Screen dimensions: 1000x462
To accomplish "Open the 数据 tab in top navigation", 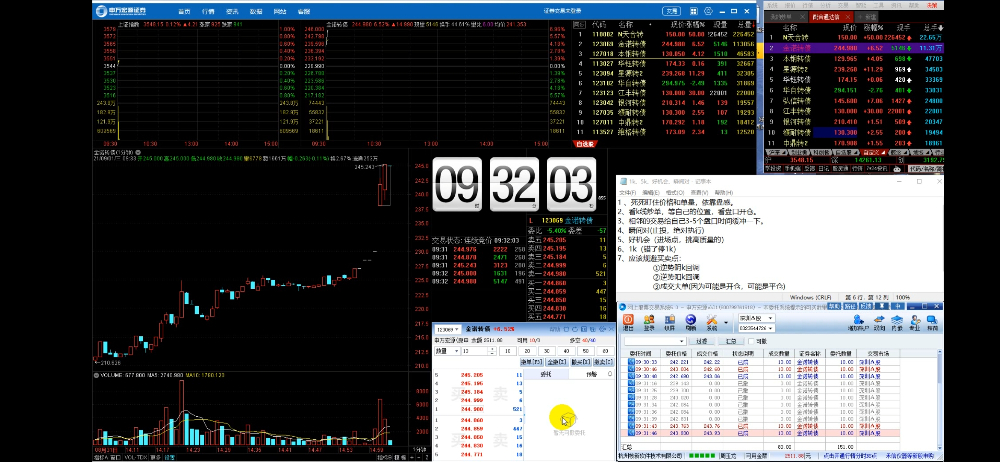I will (256, 11).
